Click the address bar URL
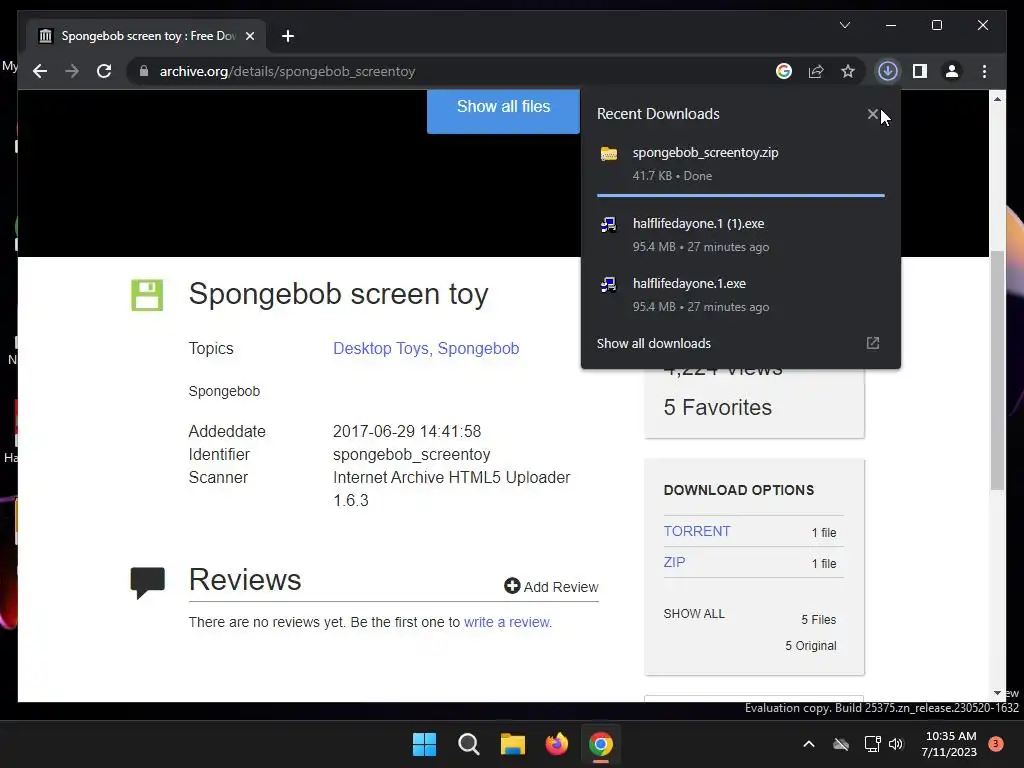1024x768 pixels. coord(287,71)
